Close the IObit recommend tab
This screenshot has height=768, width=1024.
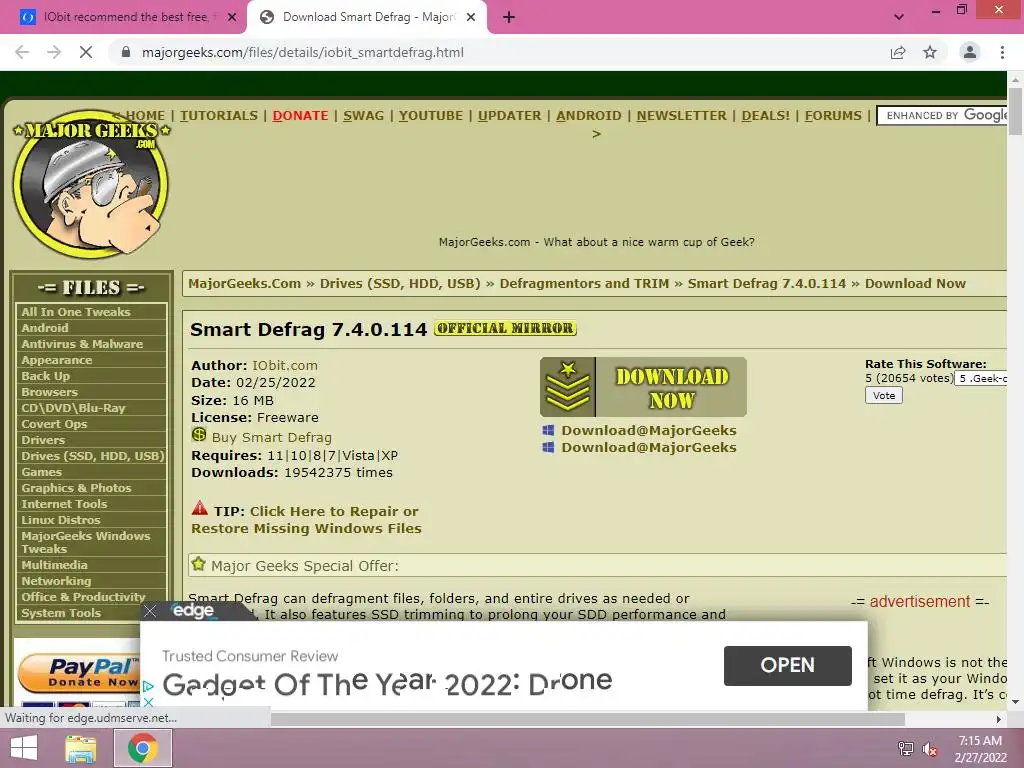(x=232, y=18)
